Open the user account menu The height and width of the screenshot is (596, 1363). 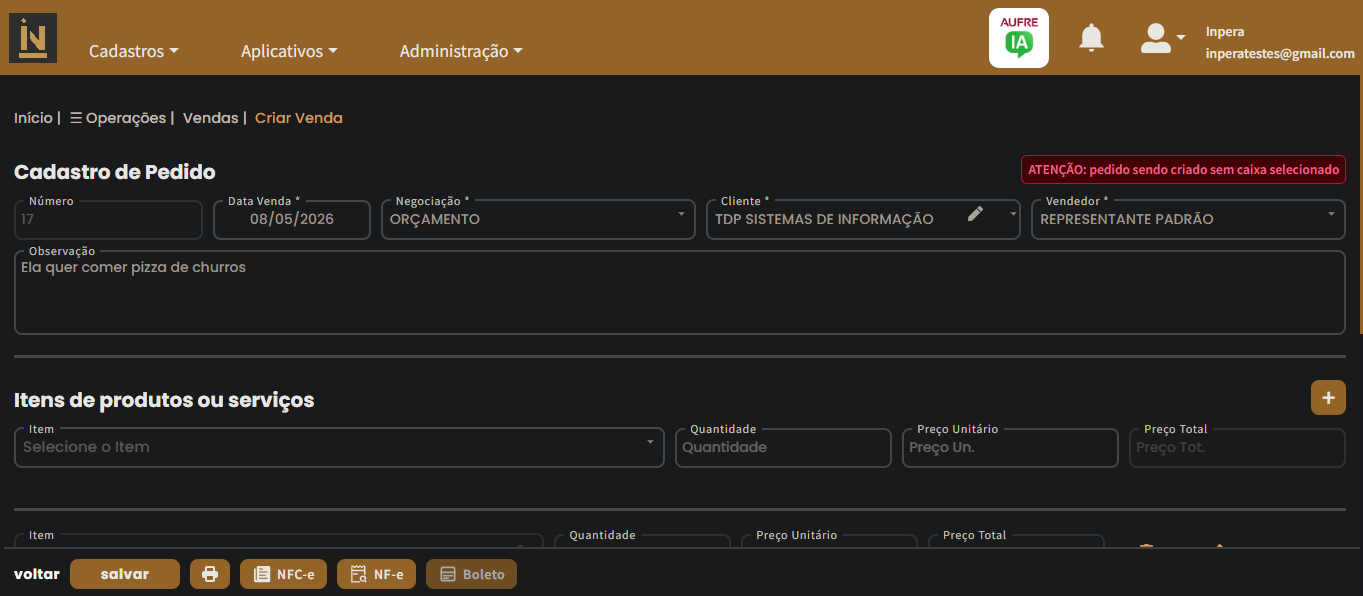(x=1163, y=38)
